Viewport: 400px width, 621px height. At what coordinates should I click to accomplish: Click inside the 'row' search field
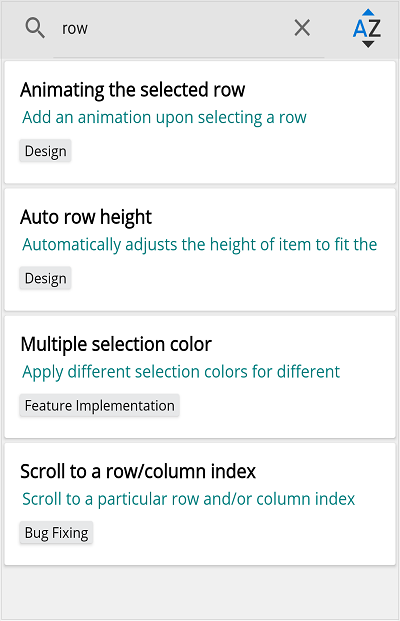click(174, 29)
